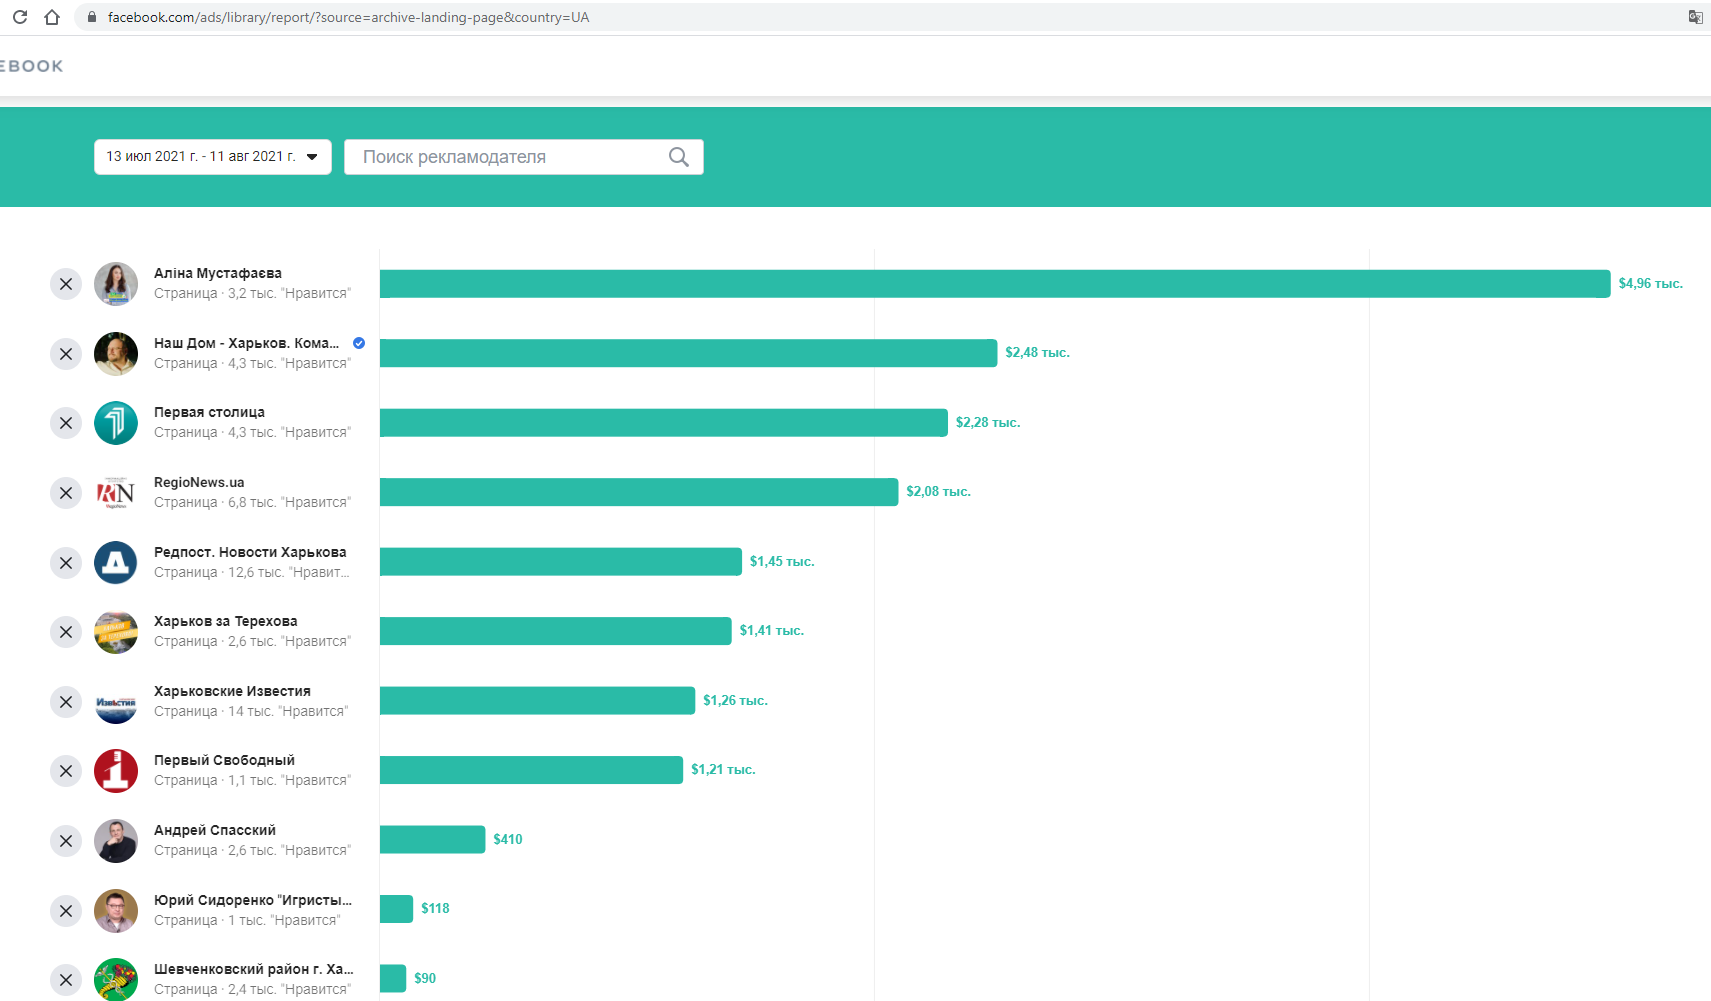The image size is (1711, 1001).
Task: Click the browser address bar URL
Action: point(348,17)
